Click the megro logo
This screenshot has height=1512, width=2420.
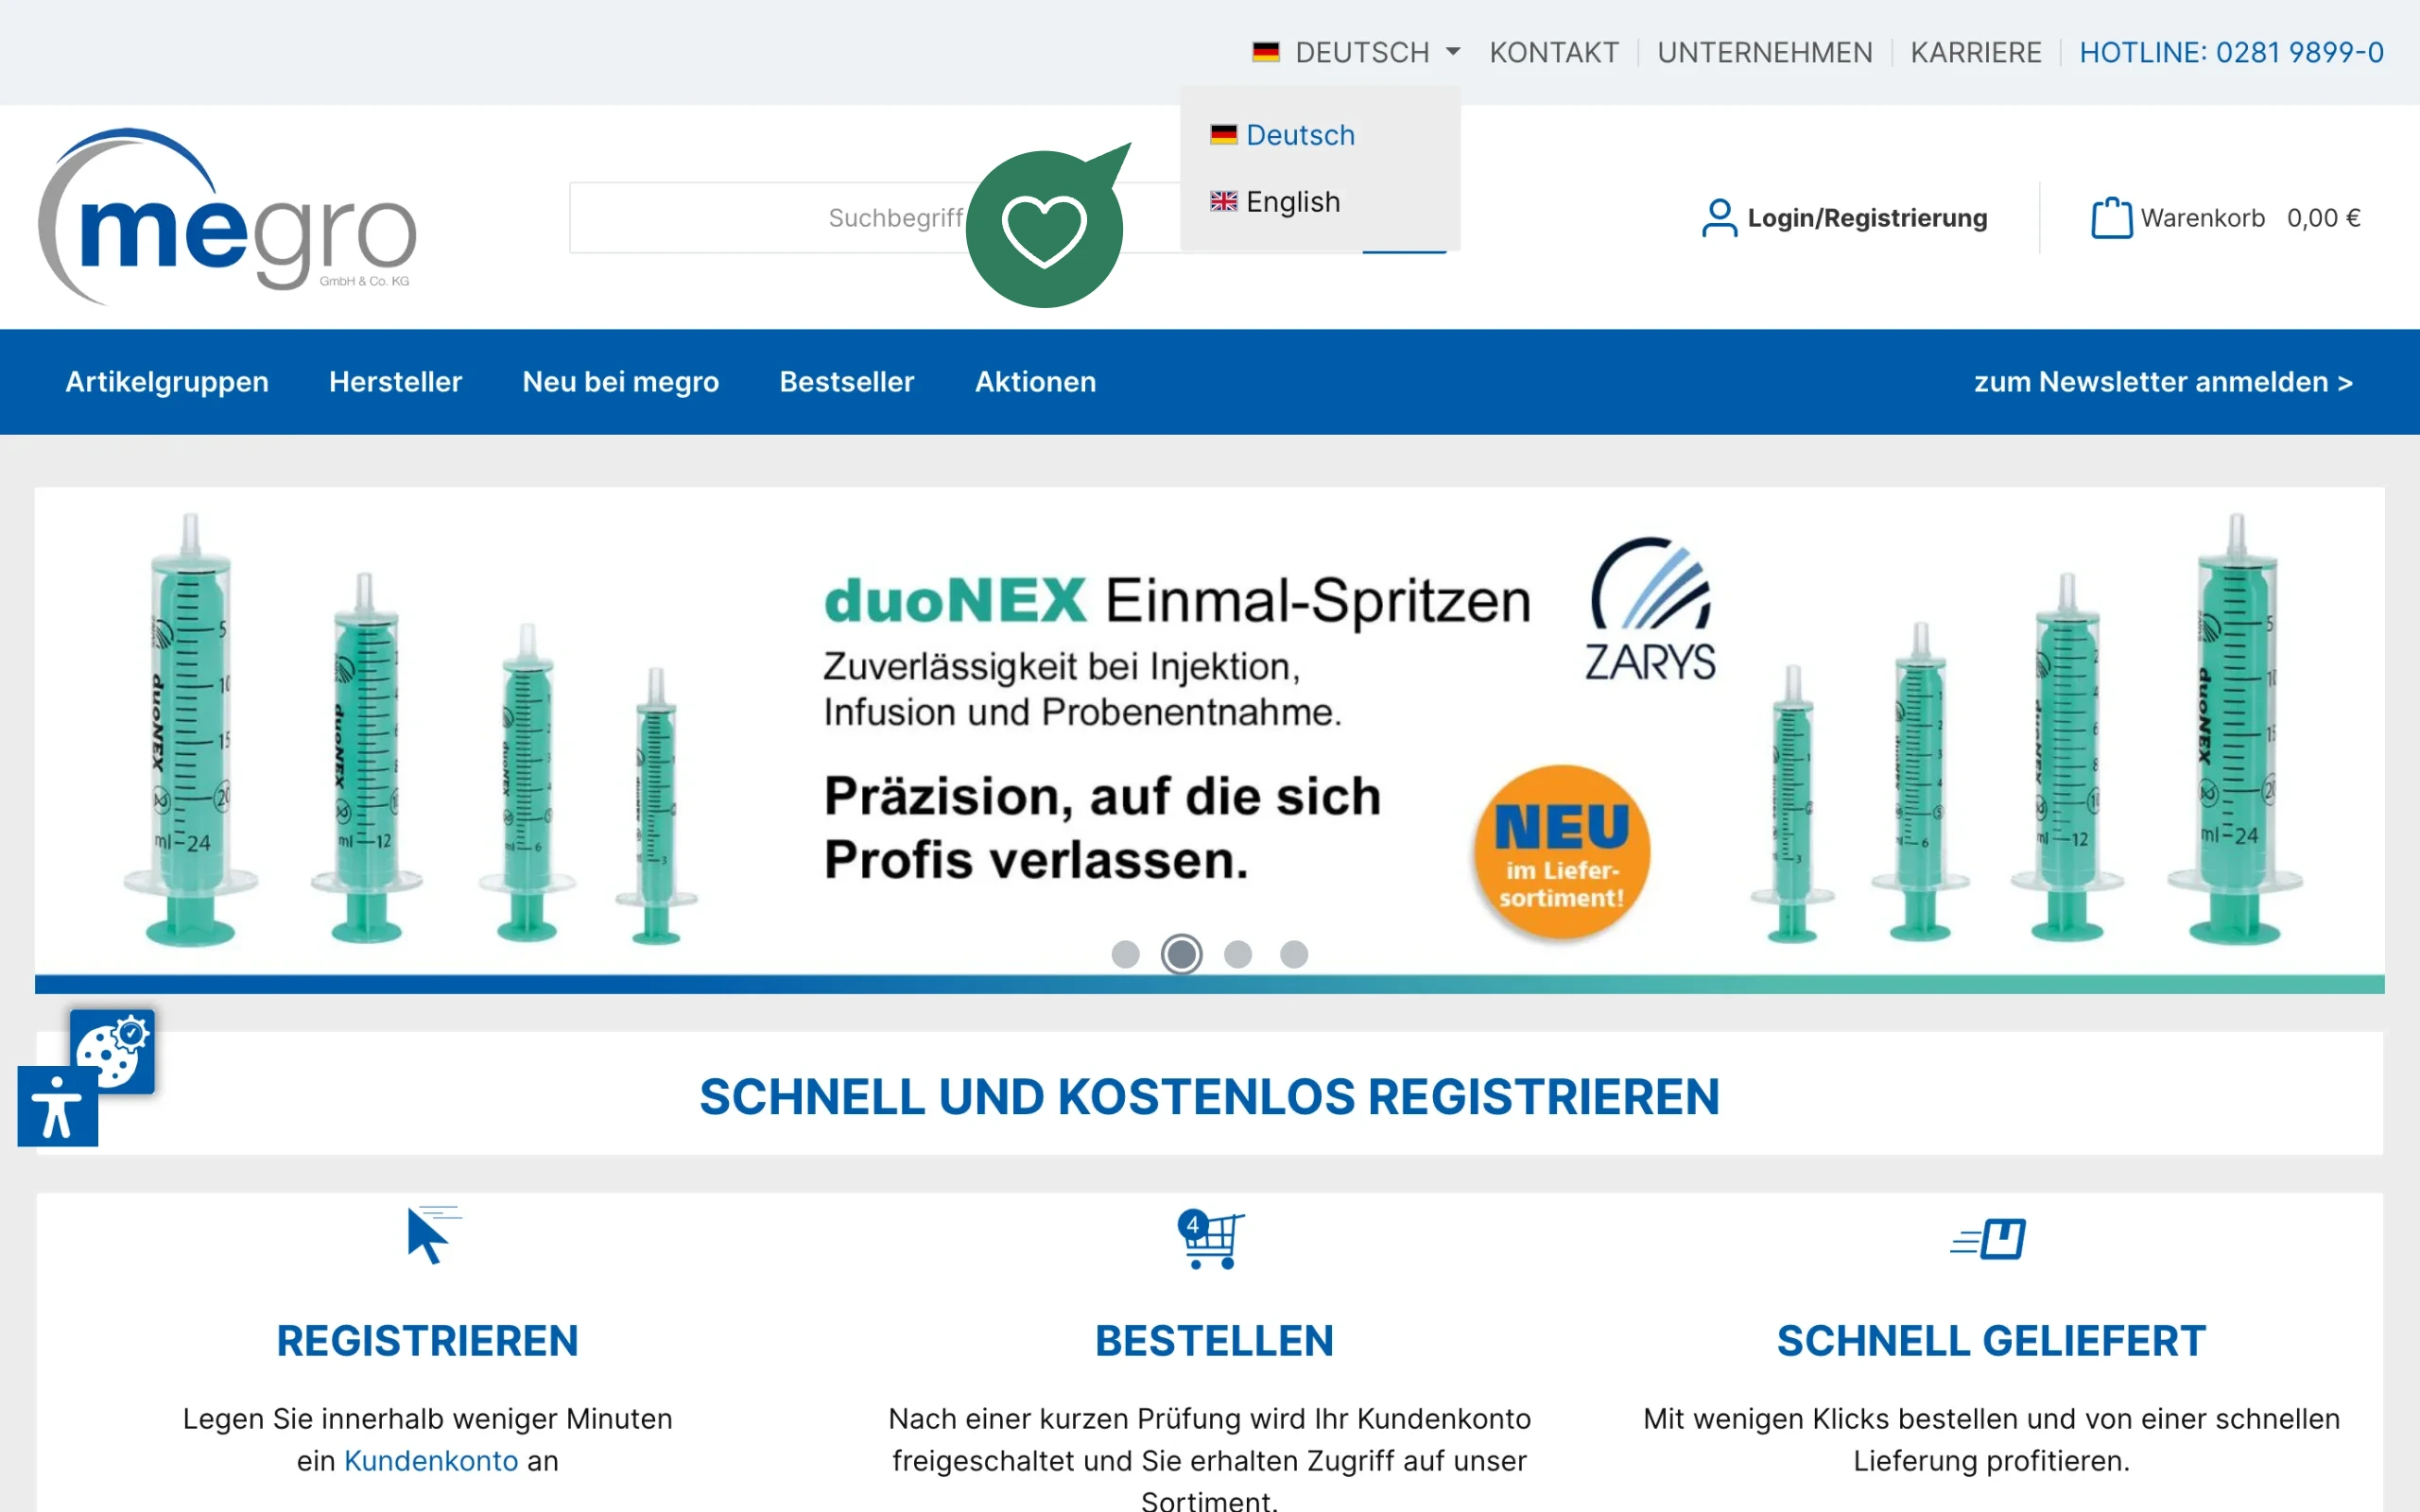pos(227,216)
